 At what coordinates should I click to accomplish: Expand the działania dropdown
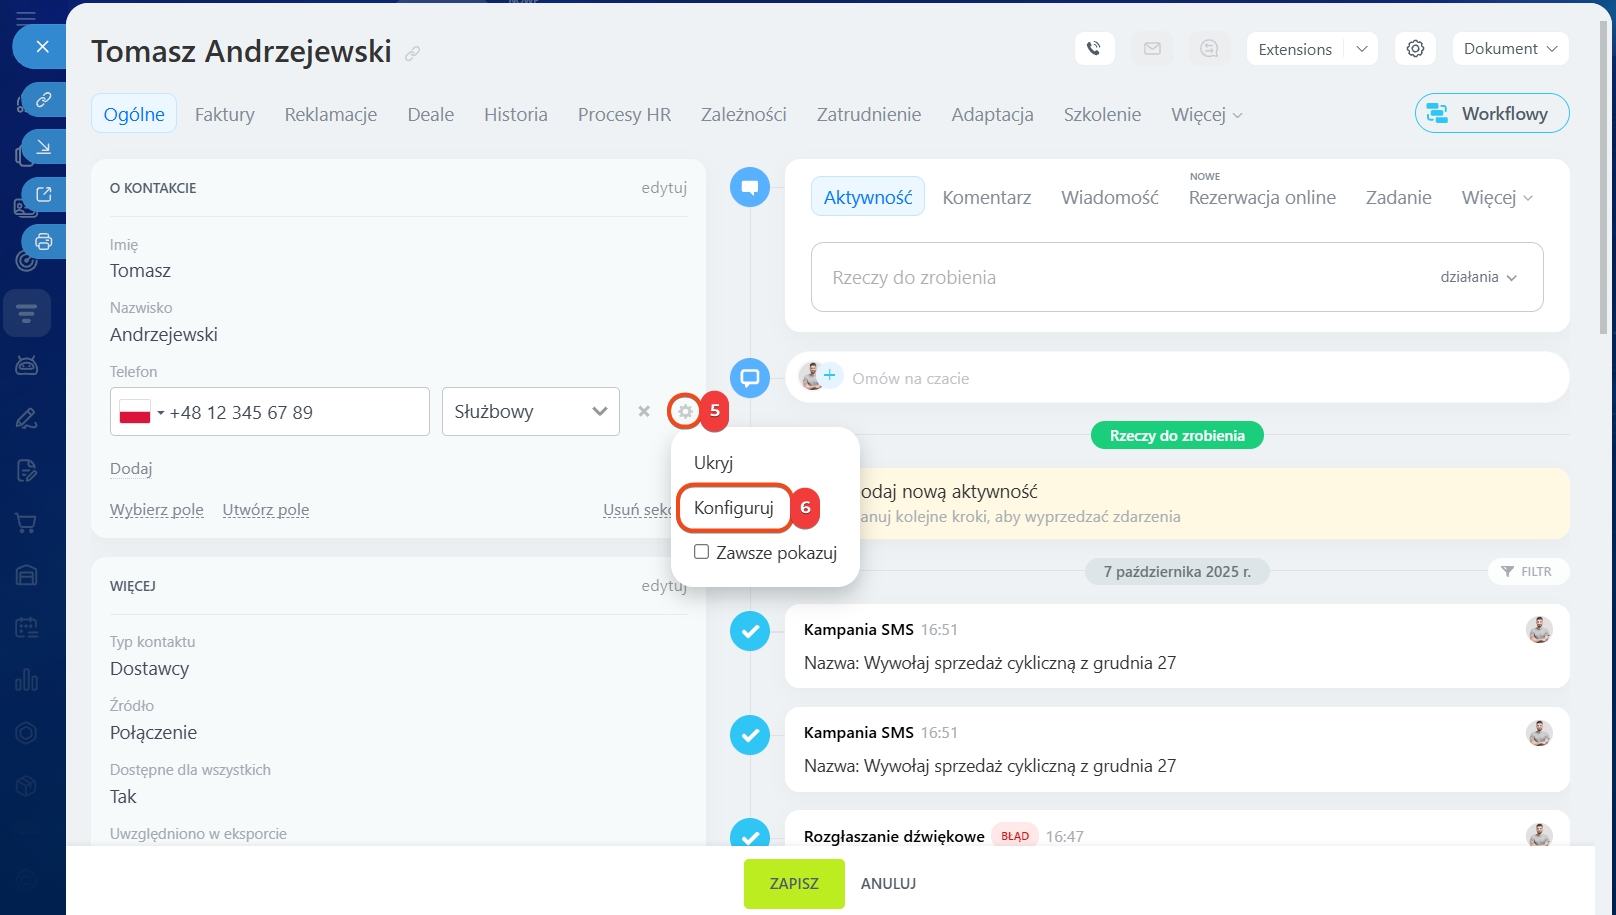(x=1478, y=277)
